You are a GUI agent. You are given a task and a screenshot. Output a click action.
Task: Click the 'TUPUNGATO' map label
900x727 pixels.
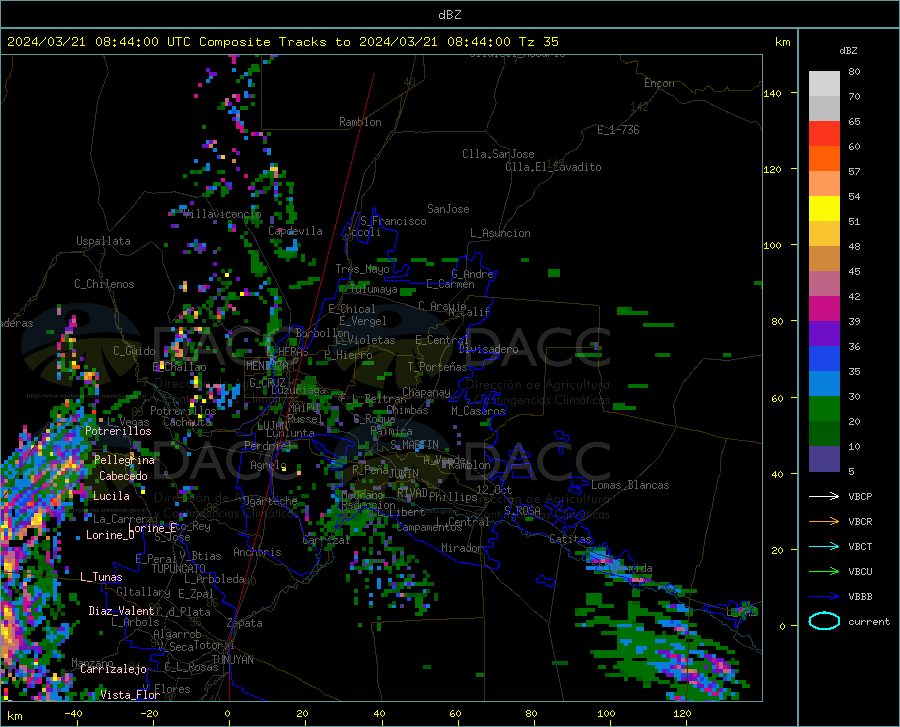pos(179,569)
